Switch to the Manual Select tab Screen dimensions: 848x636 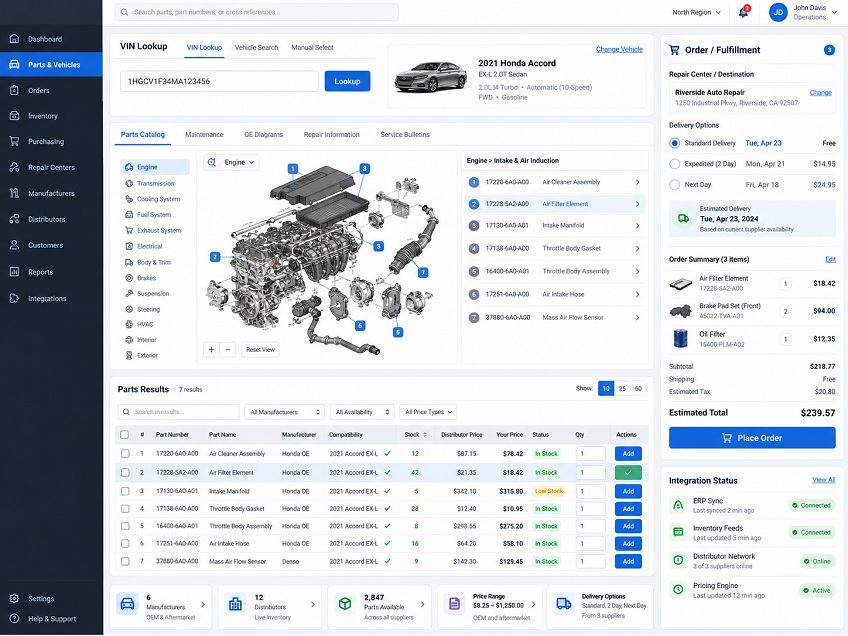pyautogui.click(x=312, y=48)
